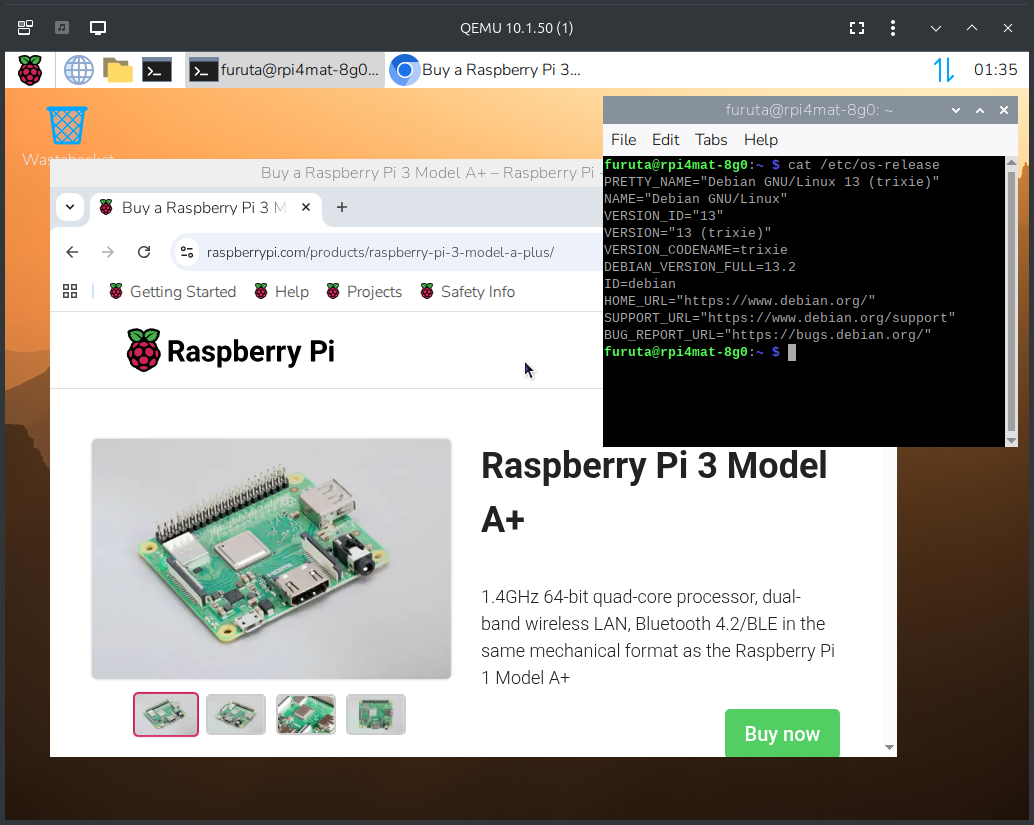Click the network transfer arrows tray icon
The image size is (1034, 825).
point(943,70)
